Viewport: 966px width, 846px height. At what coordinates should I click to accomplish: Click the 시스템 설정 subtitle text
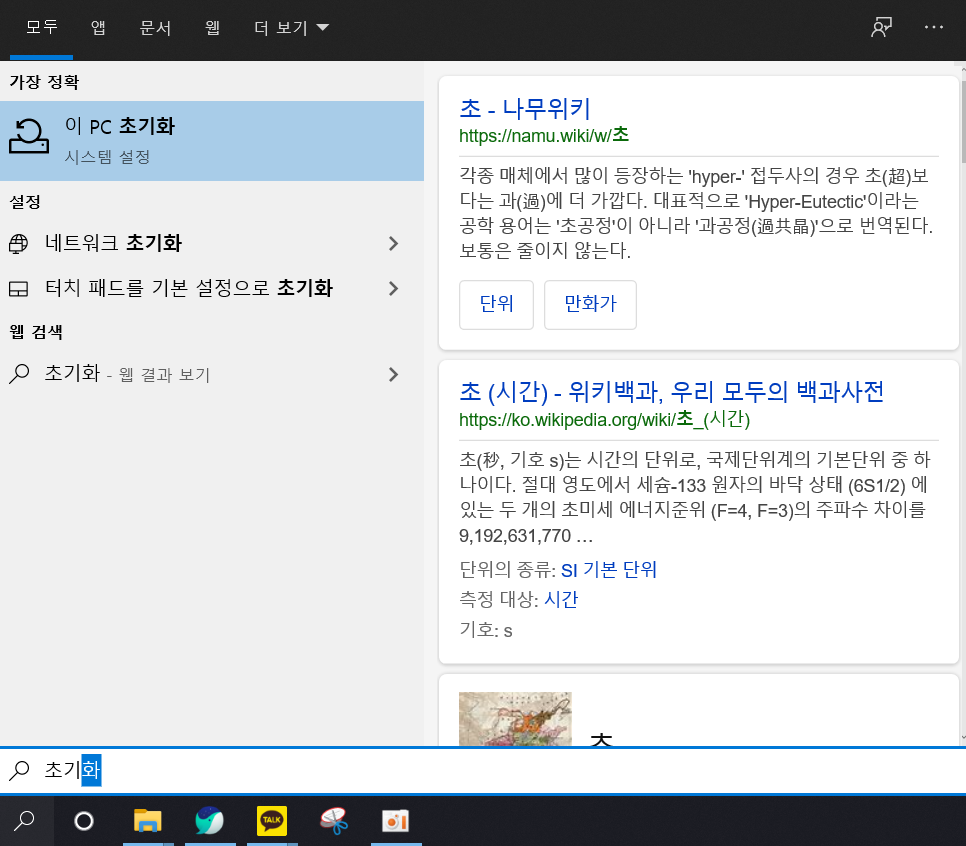[107, 157]
